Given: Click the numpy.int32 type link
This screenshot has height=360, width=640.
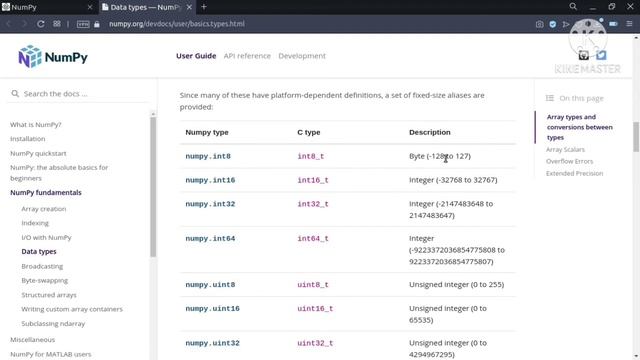Looking at the screenshot, I should (x=210, y=204).
